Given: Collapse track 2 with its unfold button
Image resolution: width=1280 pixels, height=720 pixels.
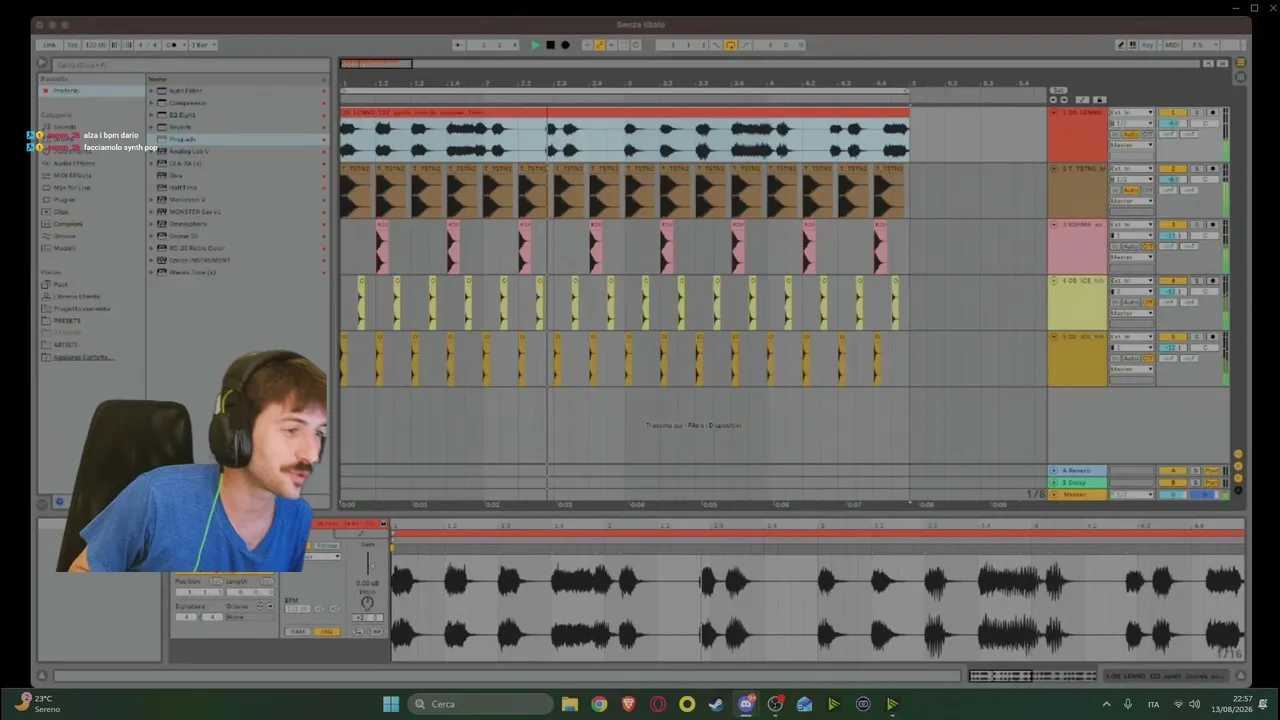Looking at the screenshot, I should pos(1053,168).
